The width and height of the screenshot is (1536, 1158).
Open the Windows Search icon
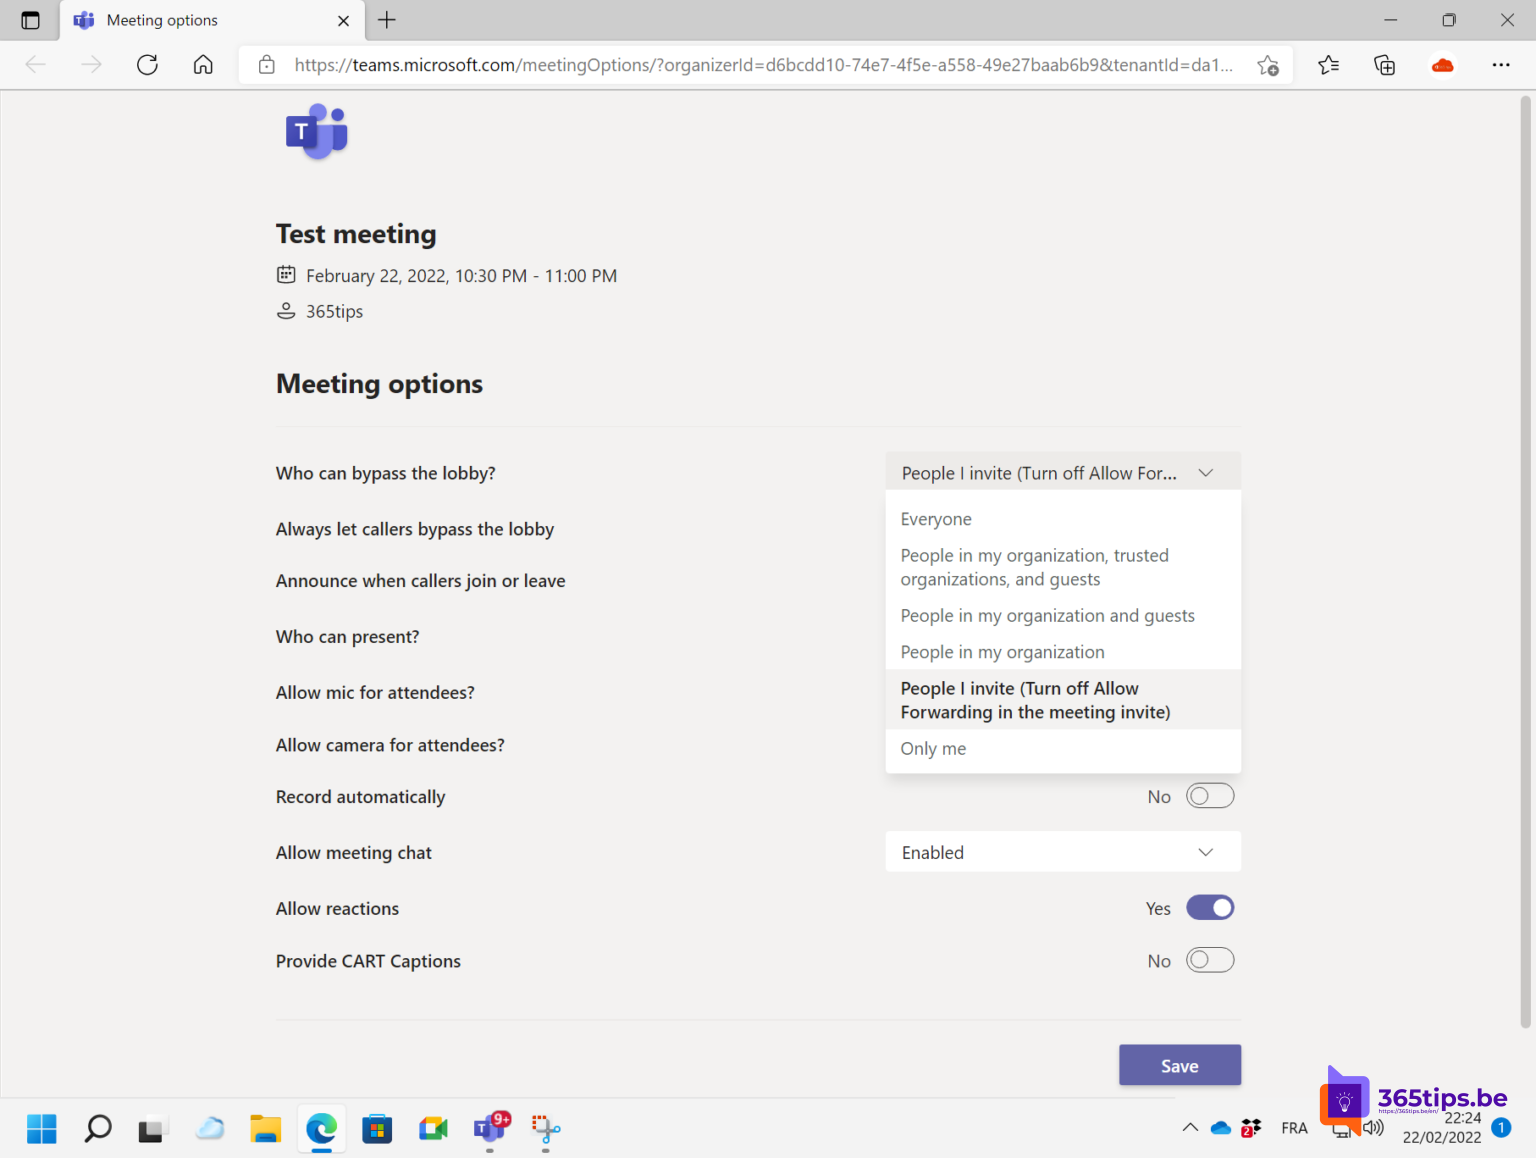point(97,1128)
